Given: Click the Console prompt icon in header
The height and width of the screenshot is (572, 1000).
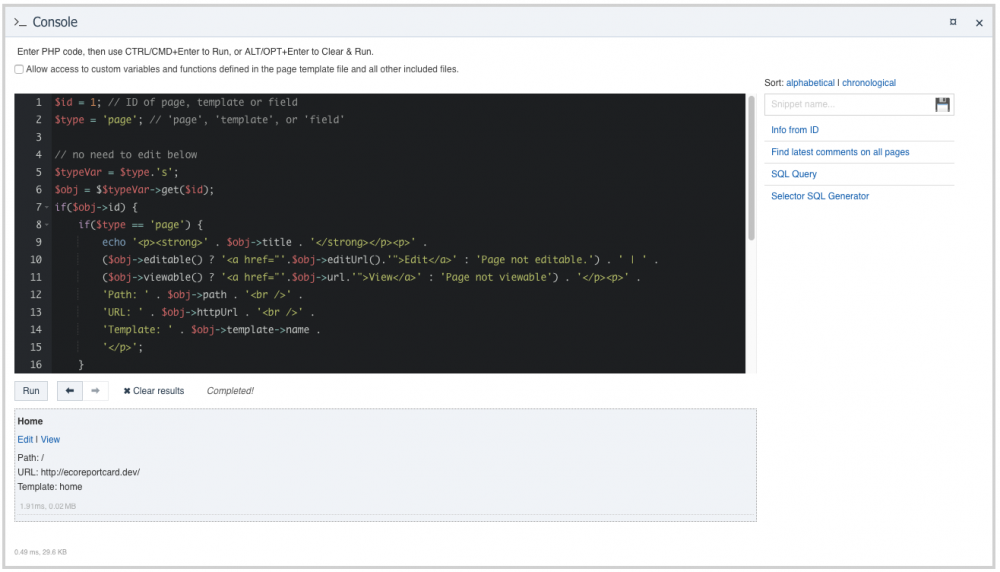Looking at the screenshot, I should pyautogui.click(x=20, y=22).
